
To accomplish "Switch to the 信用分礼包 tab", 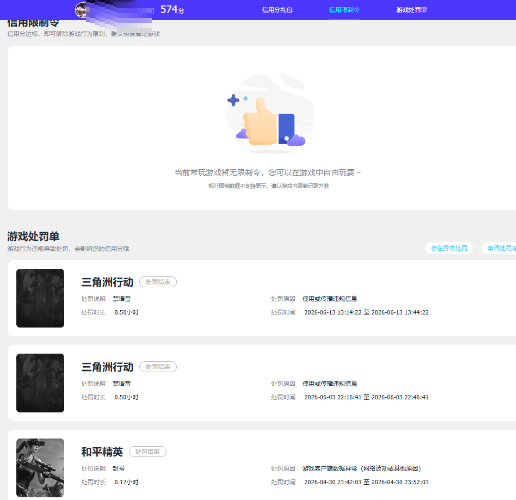I will tap(277, 10).
